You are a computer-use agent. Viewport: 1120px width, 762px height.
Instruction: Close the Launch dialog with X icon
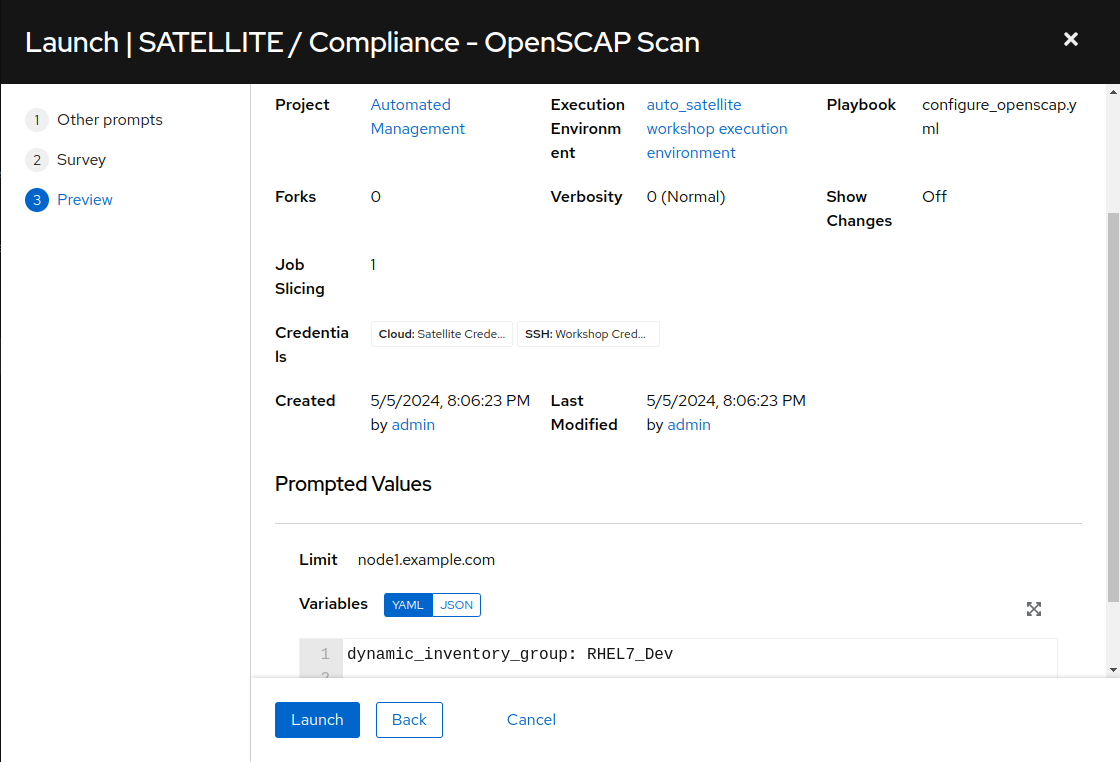pos(1070,40)
